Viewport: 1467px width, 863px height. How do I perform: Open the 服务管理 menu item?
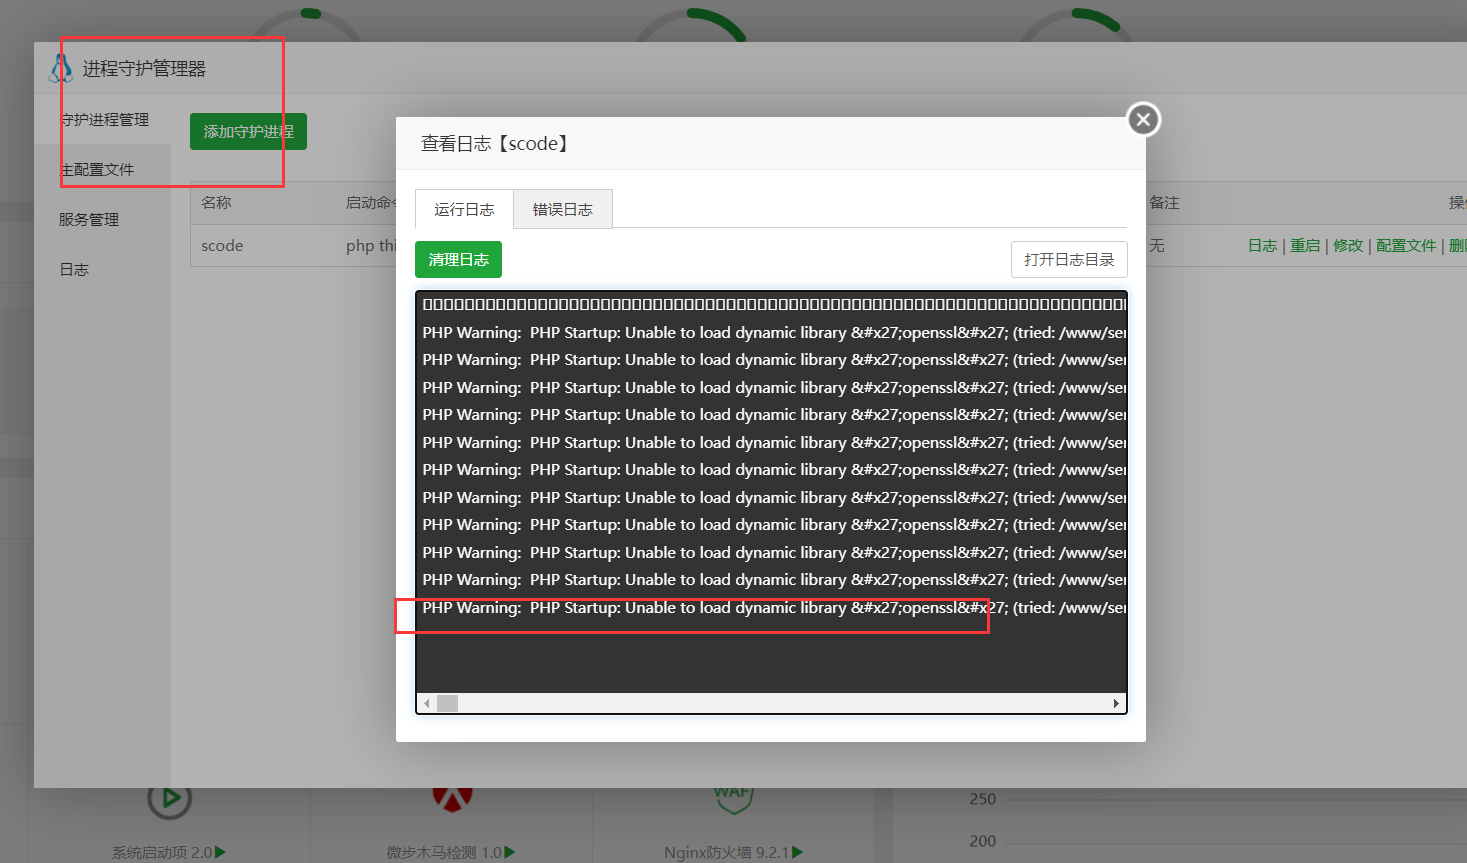[103, 219]
